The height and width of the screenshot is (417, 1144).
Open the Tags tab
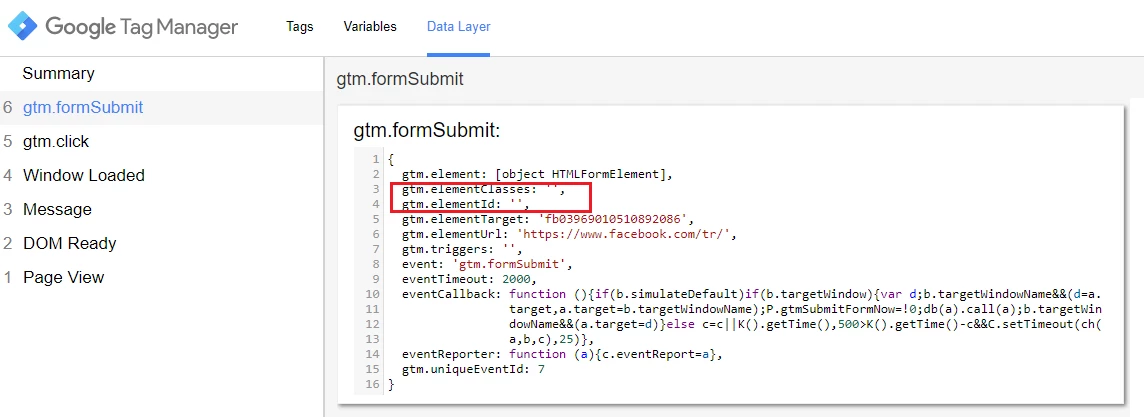click(300, 27)
